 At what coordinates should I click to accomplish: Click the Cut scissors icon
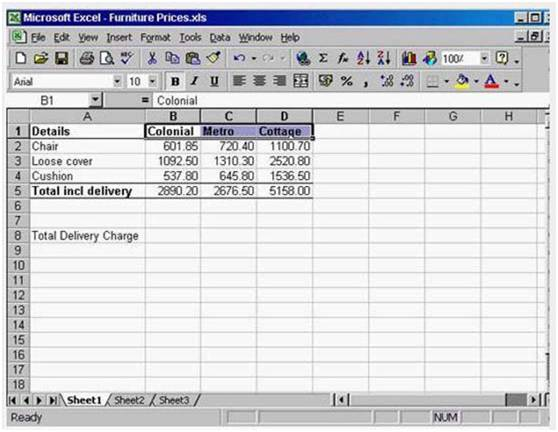[x=152, y=58]
